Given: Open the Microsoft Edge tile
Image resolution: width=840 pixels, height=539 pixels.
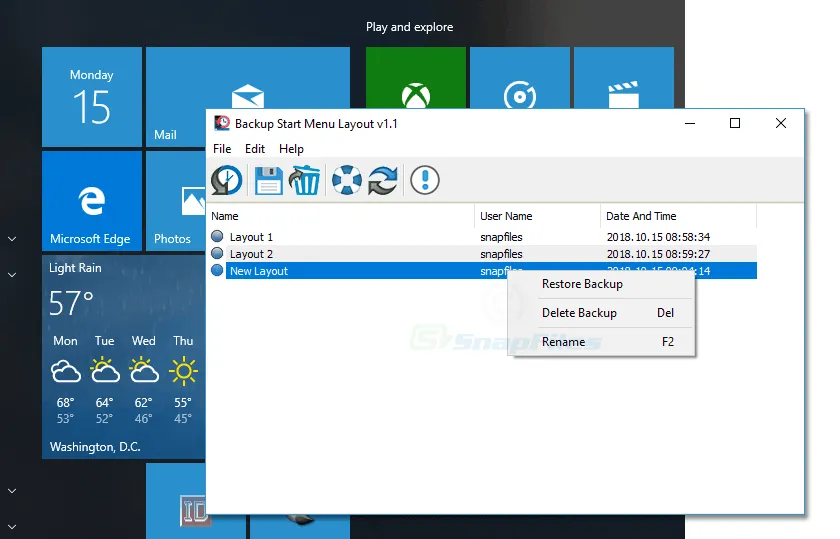Looking at the screenshot, I should coord(92,201).
